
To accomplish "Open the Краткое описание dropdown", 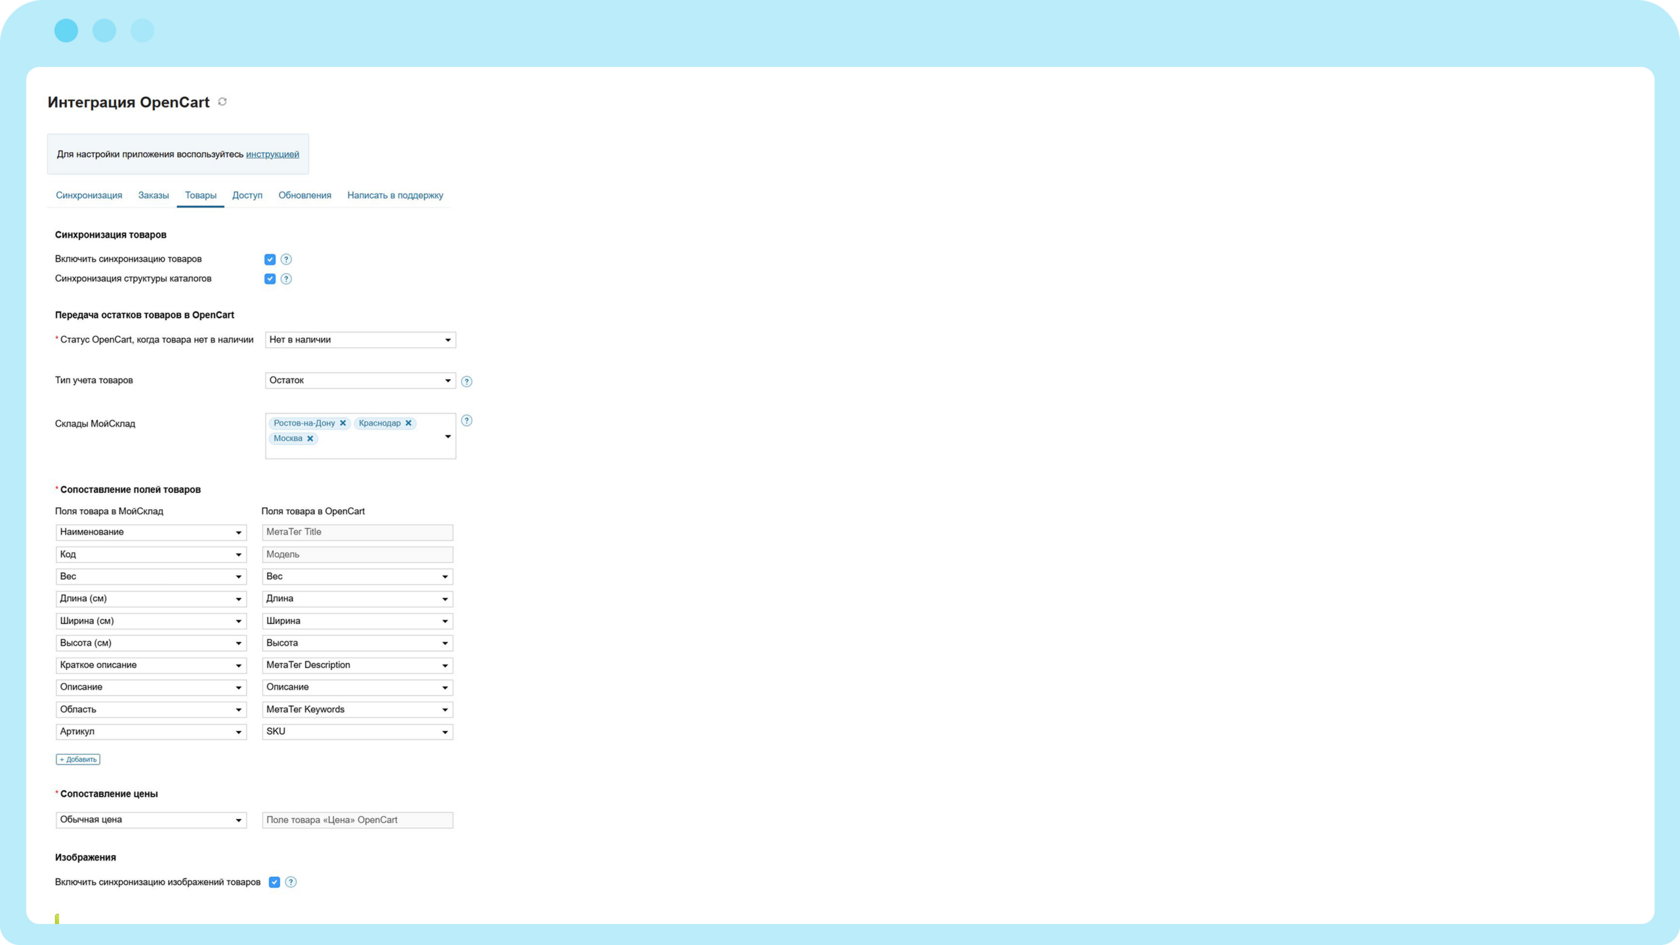I will 151,665.
